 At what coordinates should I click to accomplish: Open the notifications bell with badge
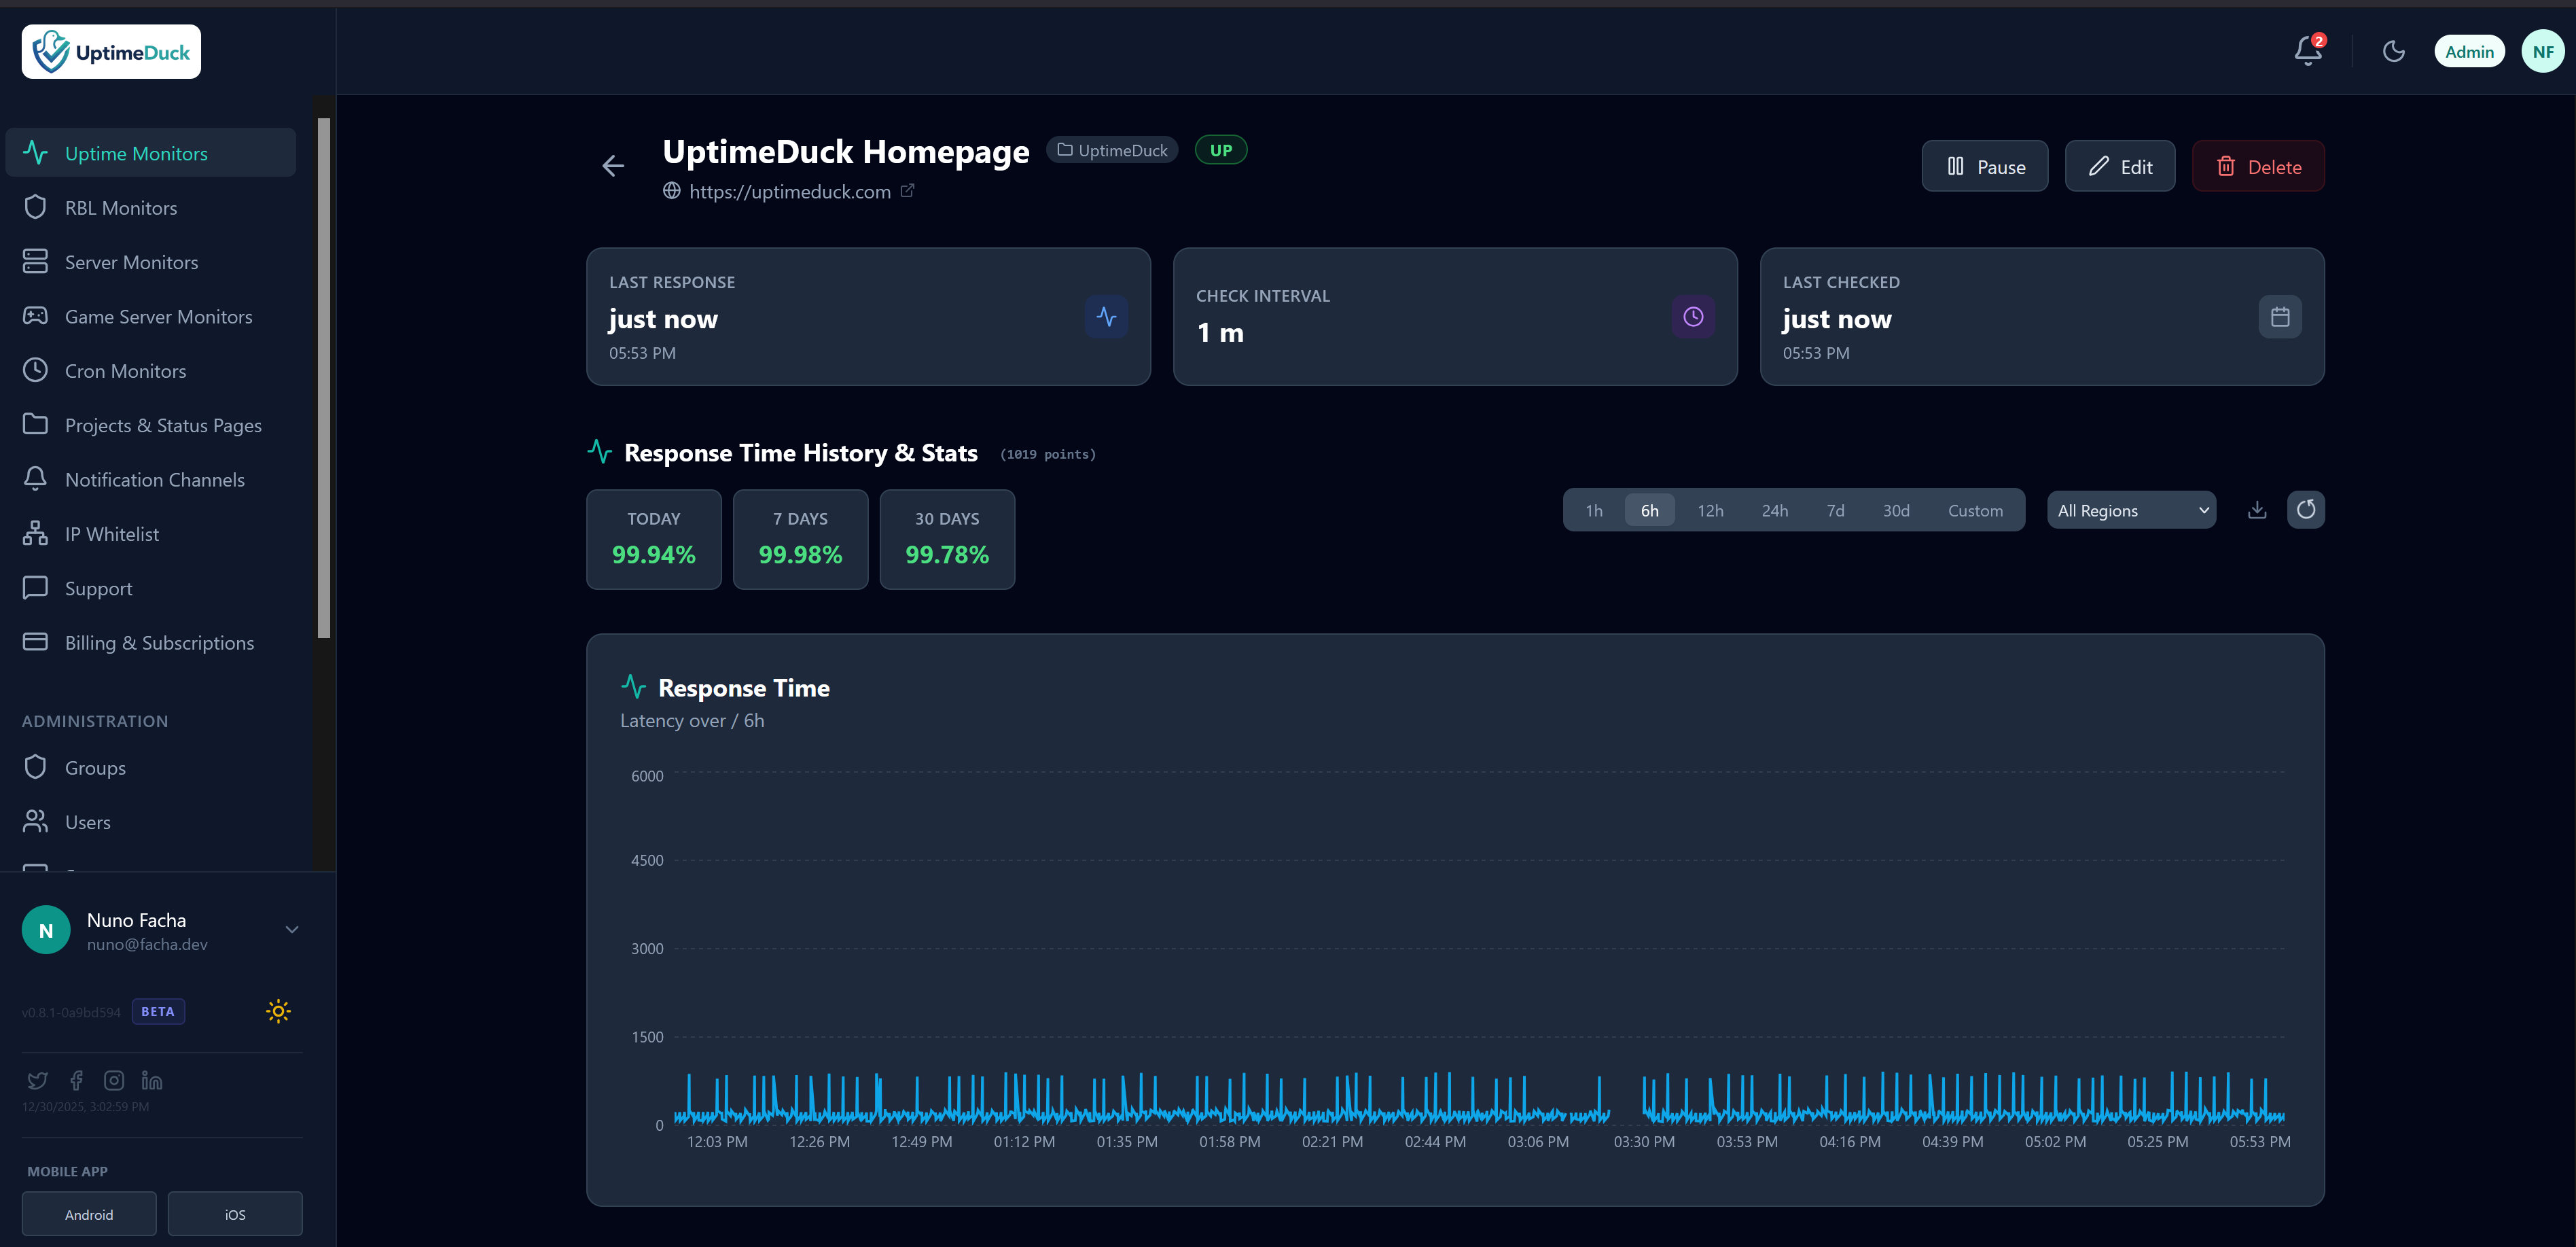[2306, 51]
